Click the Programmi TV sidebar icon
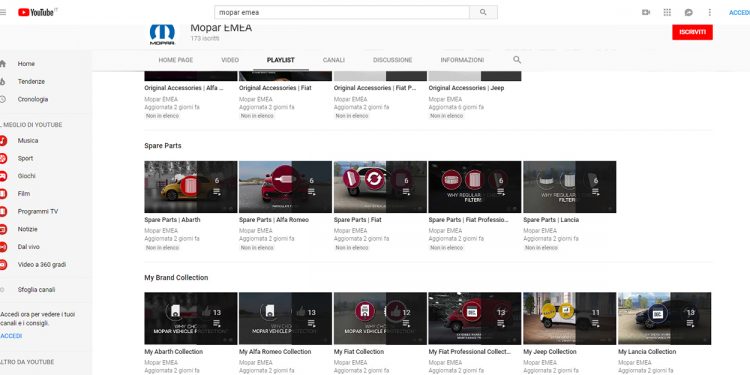This screenshot has width=750, height=375. [x=3, y=211]
